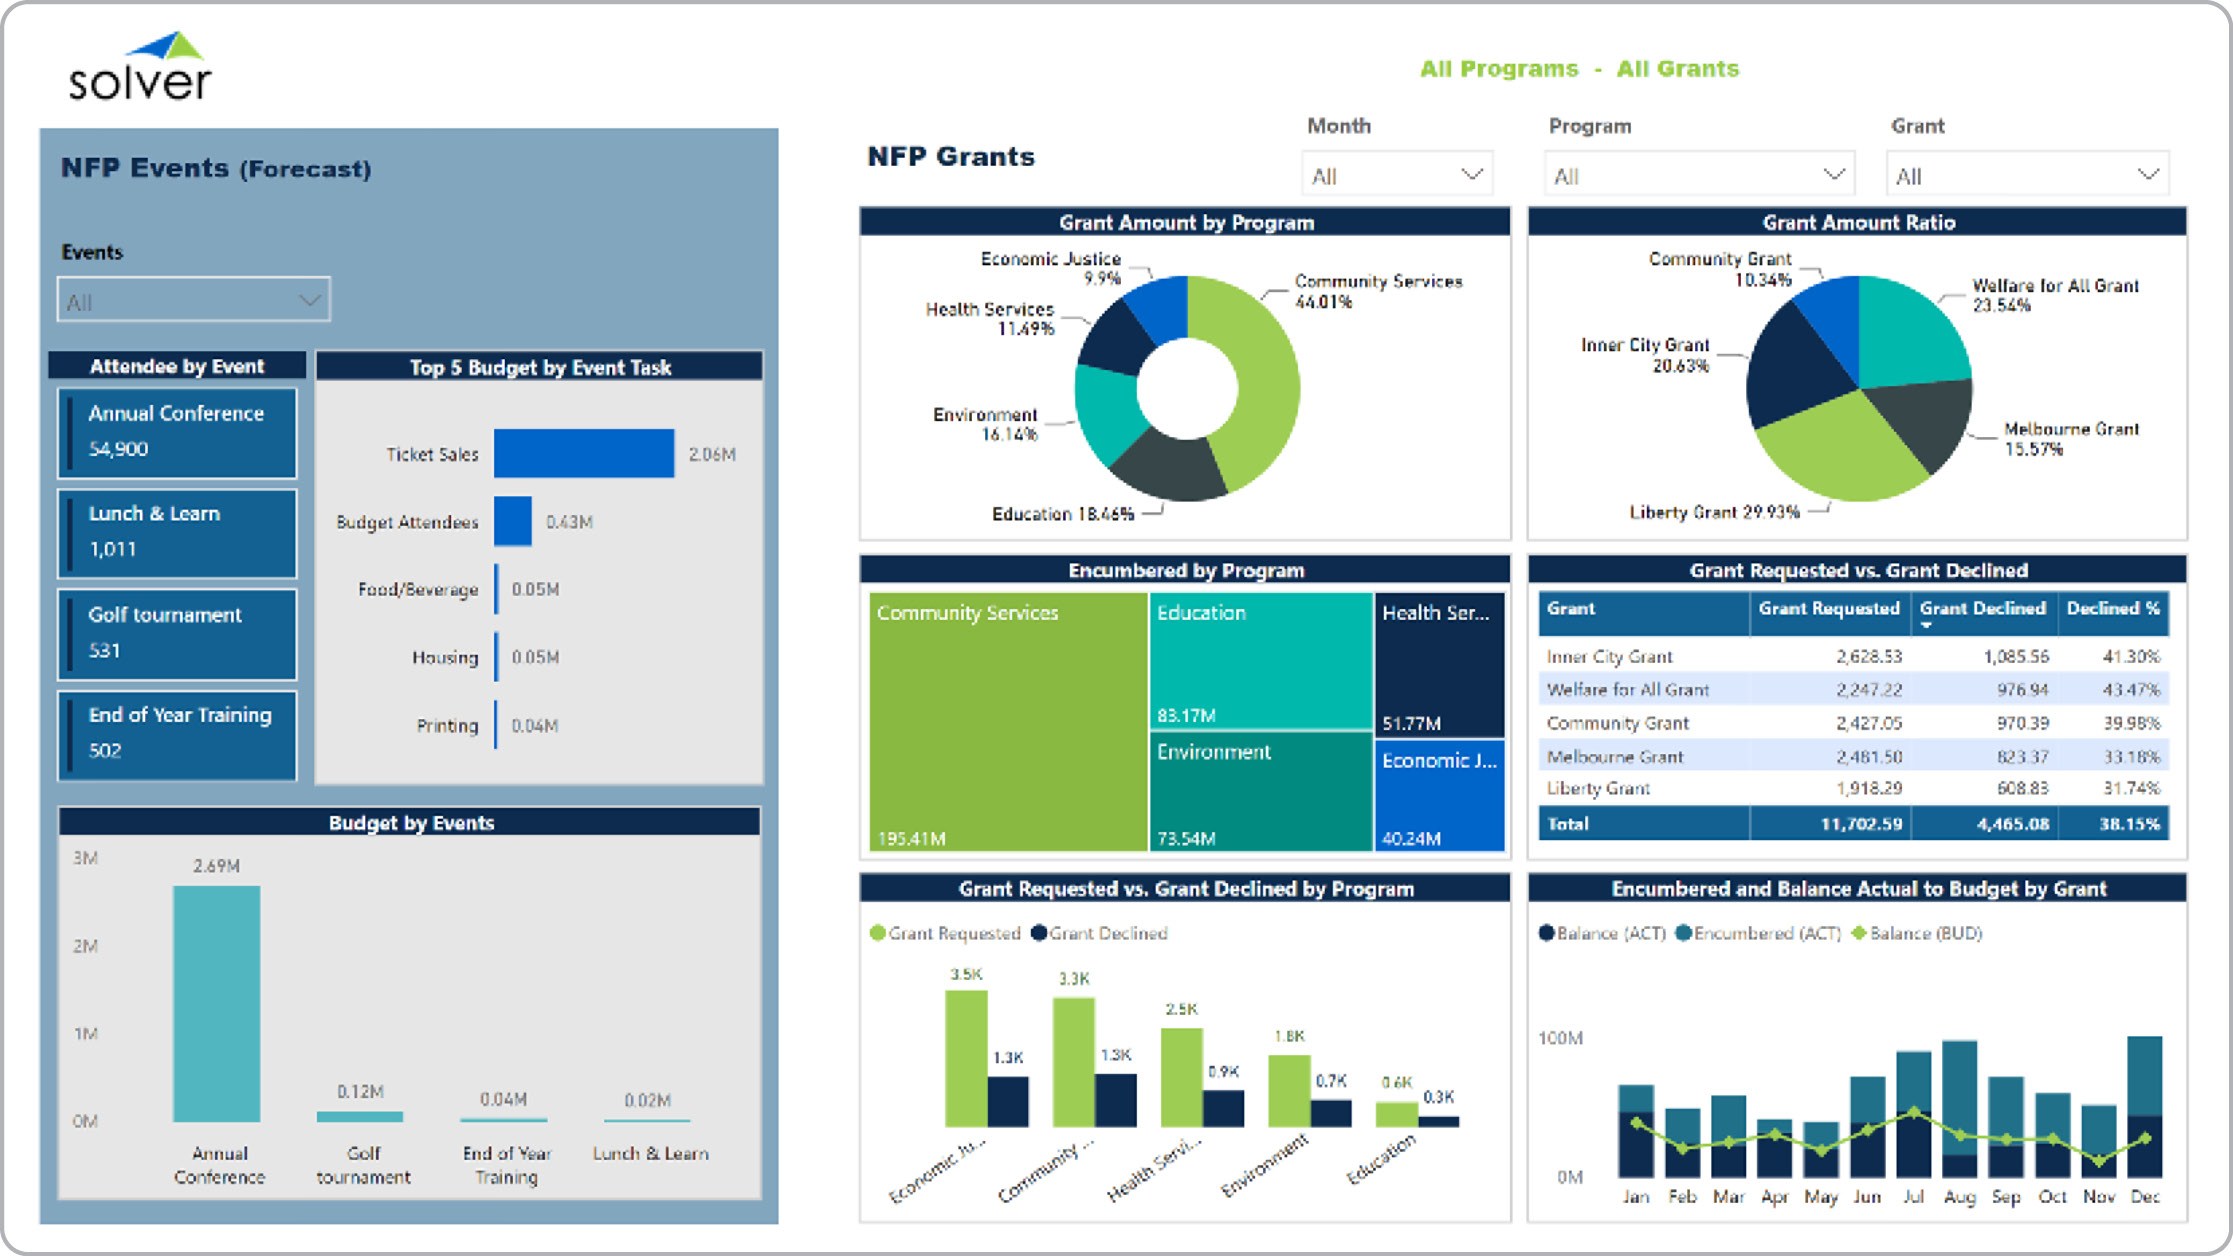This screenshot has height=1256, width=2233.
Task: Open the Events dropdown
Action: (193, 301)
